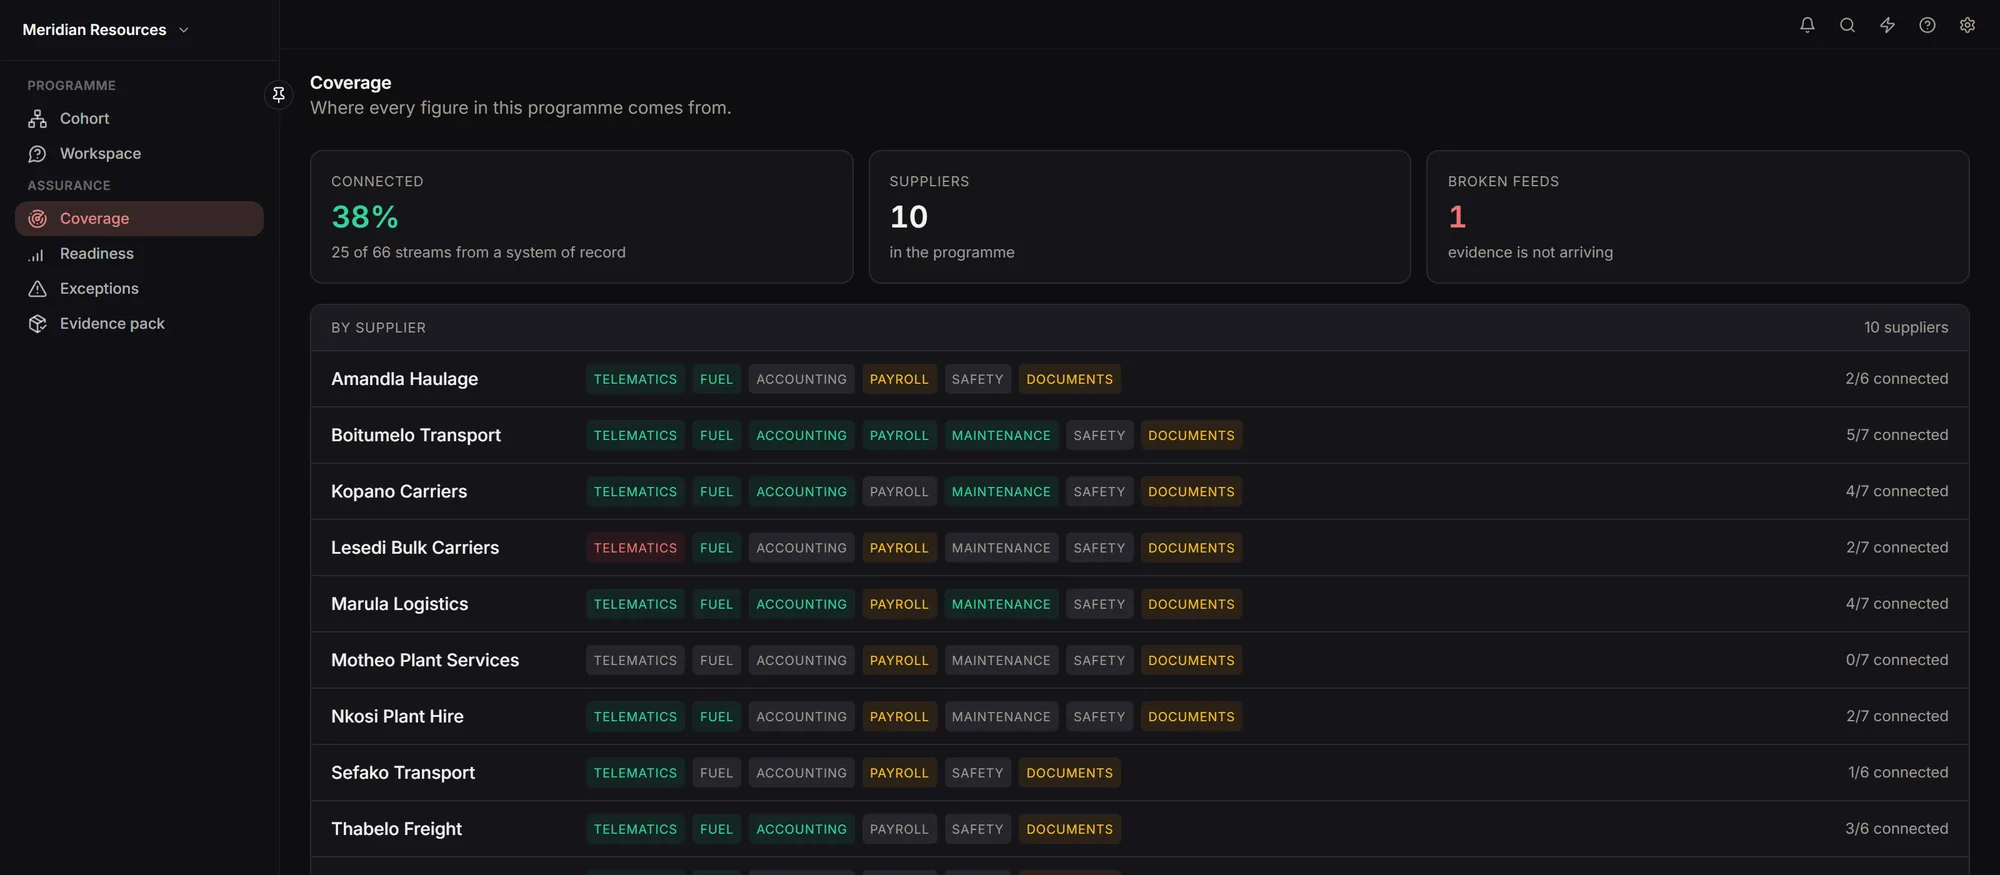Open the Thabelo Freight supplier row
Image resolution: width=2000 pixels, height=875 pixels.
[x=1139, y=829]
